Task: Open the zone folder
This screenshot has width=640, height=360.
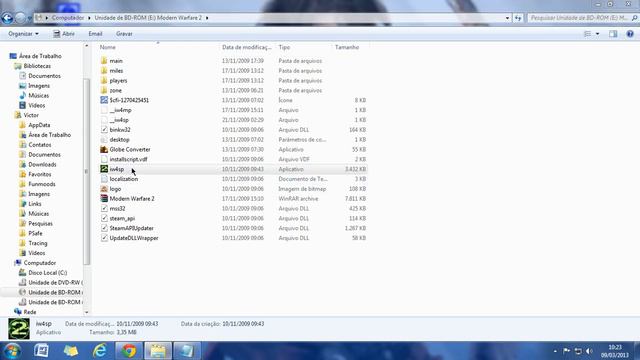Action: click(116, 90)
